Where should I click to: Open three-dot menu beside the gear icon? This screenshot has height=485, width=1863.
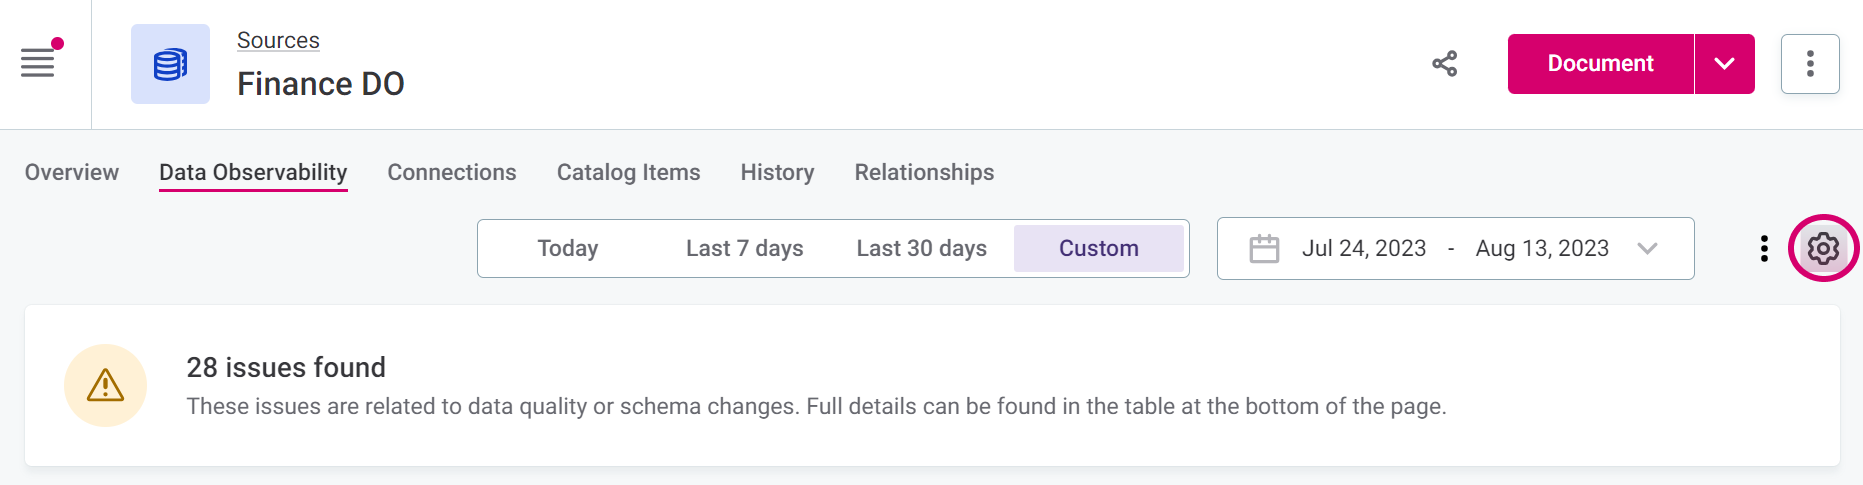pos(1764,248)
